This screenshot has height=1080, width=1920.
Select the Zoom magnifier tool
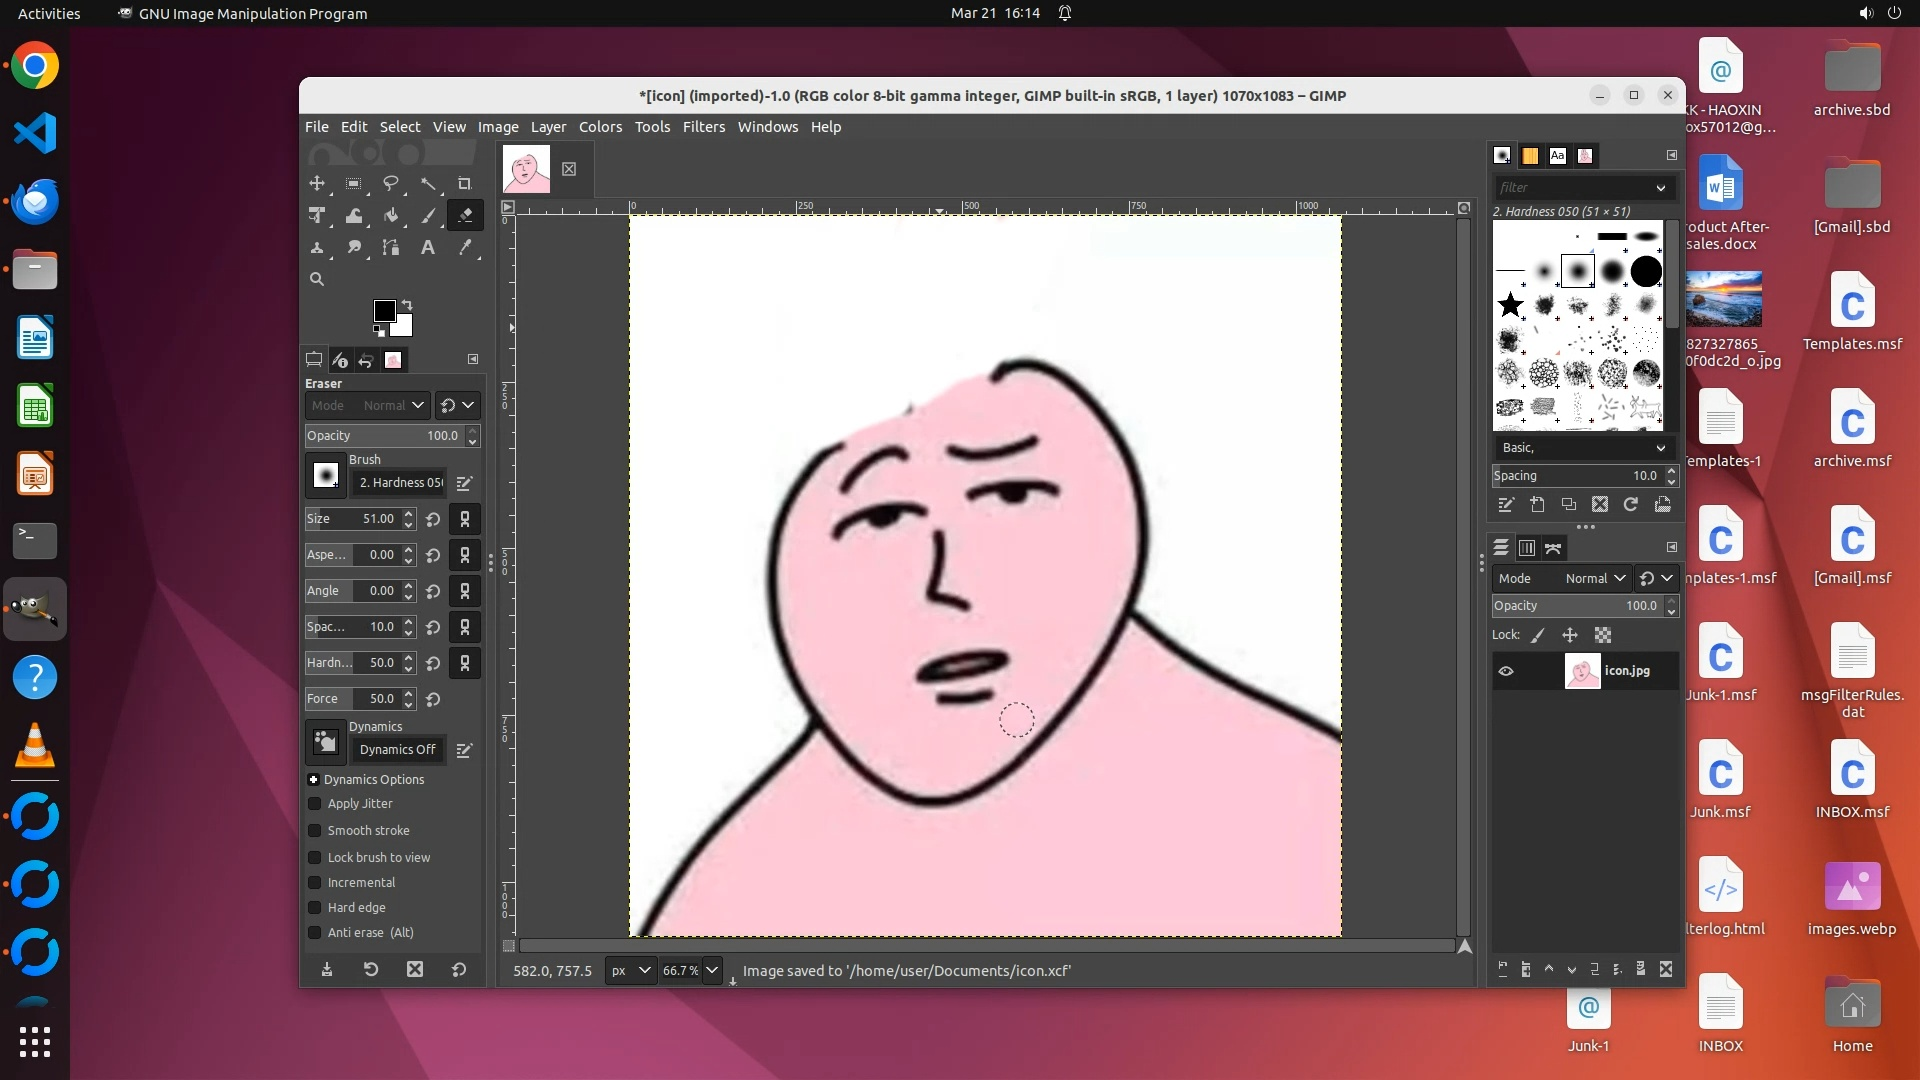click(x=317, y=280)
